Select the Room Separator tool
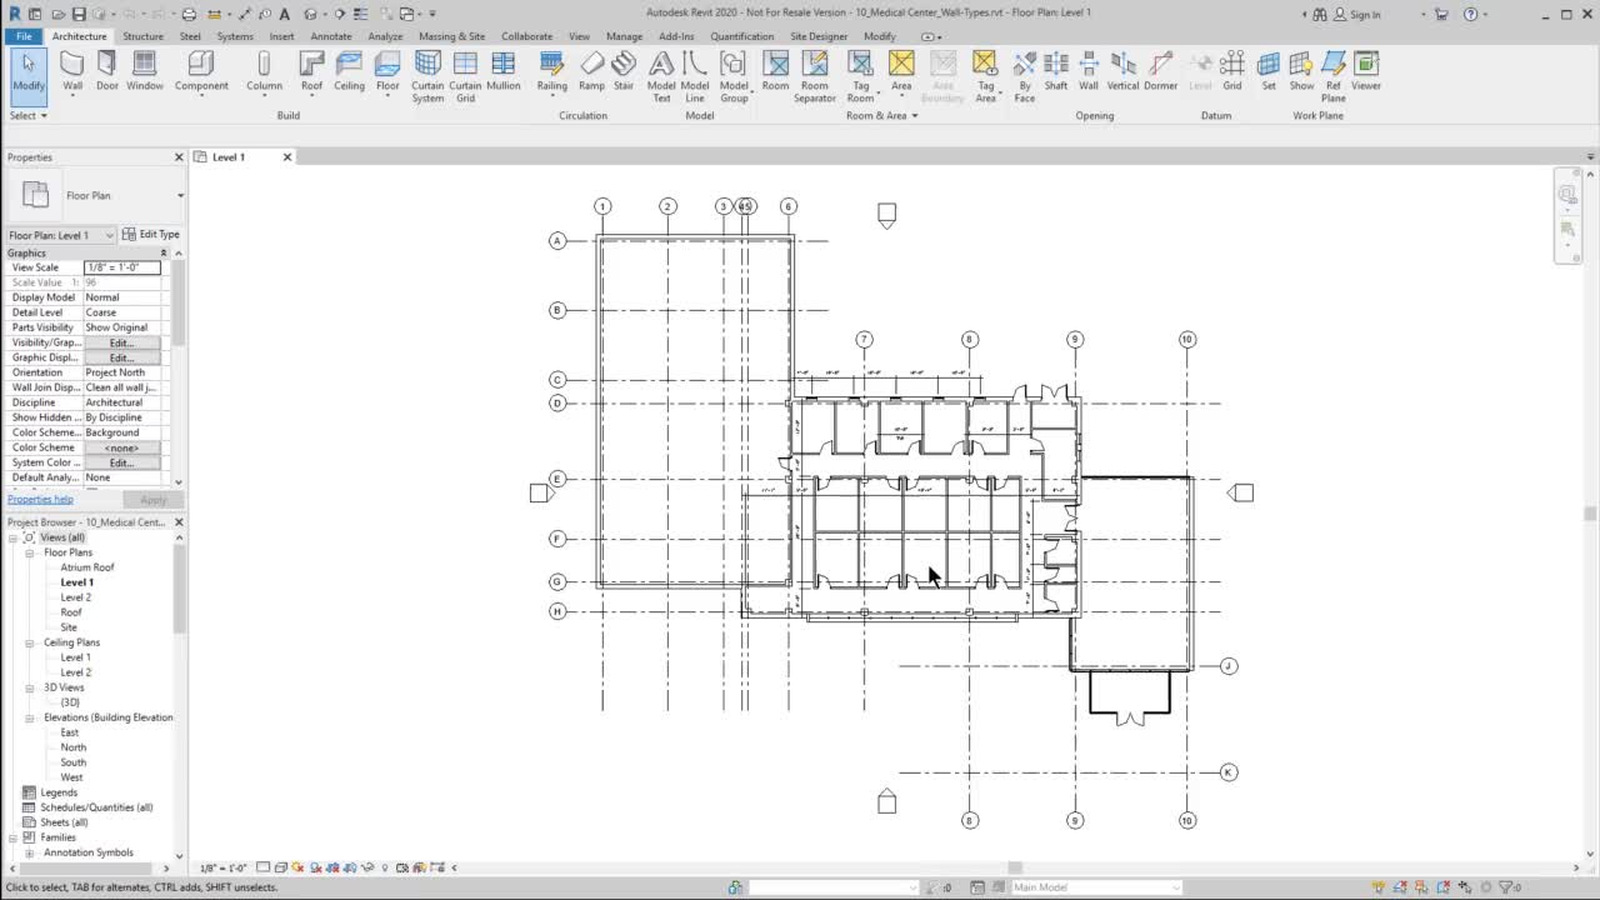The width and height of the screenshot is (1600, 900). click(815, 76)
